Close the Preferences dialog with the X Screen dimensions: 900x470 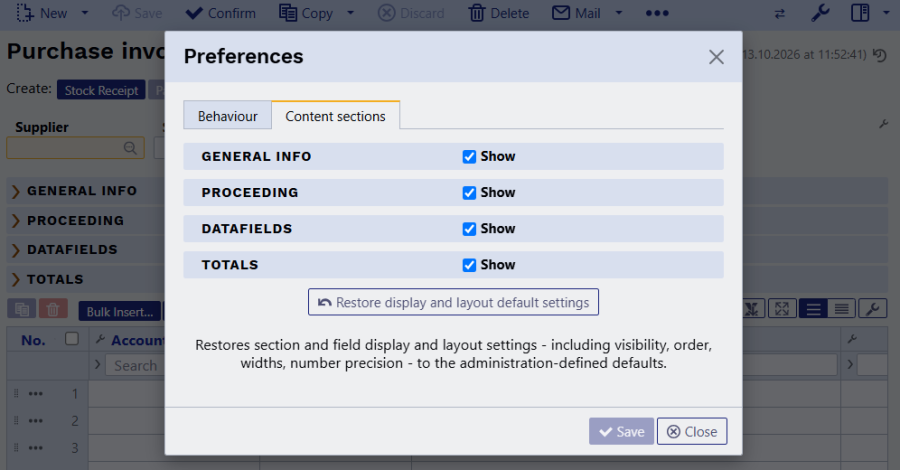click(716, 57)
